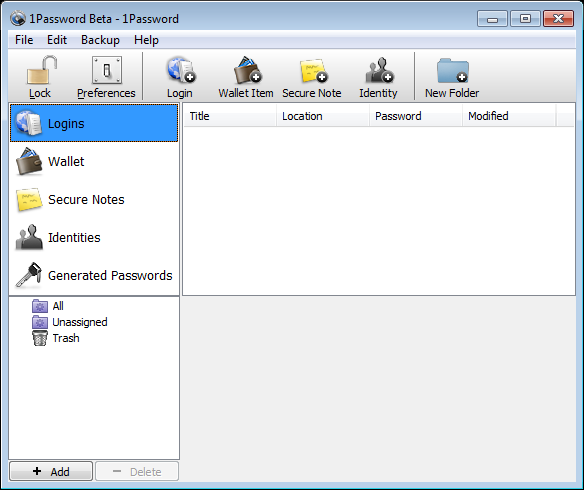
Task: Click the Delete button
Action: (x=137, y=471)
